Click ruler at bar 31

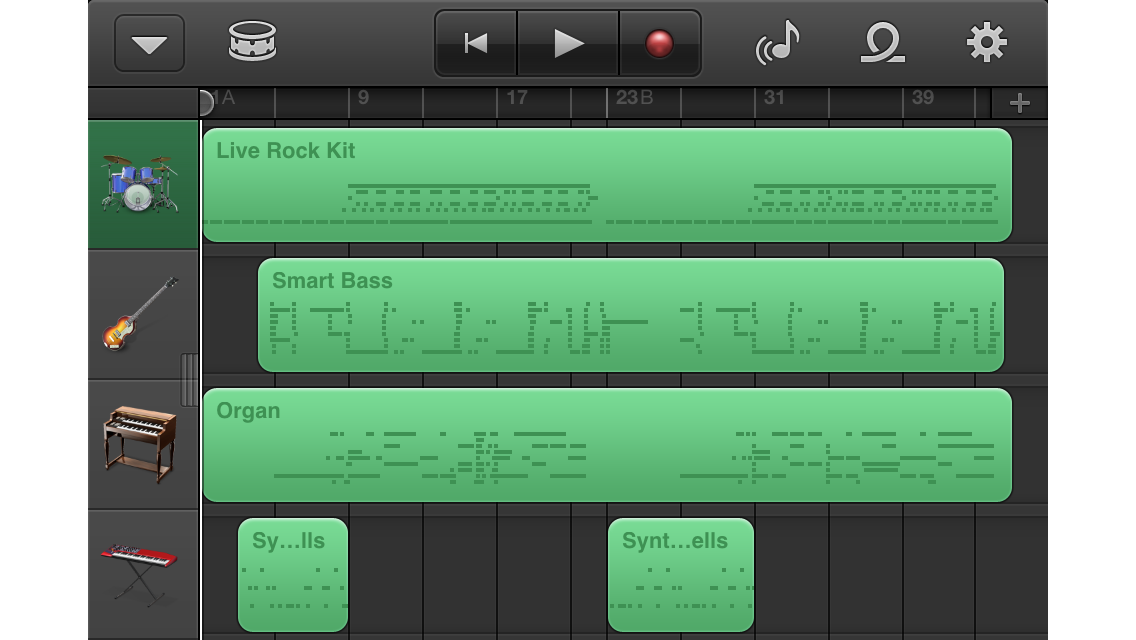click(x=774, y=98)
